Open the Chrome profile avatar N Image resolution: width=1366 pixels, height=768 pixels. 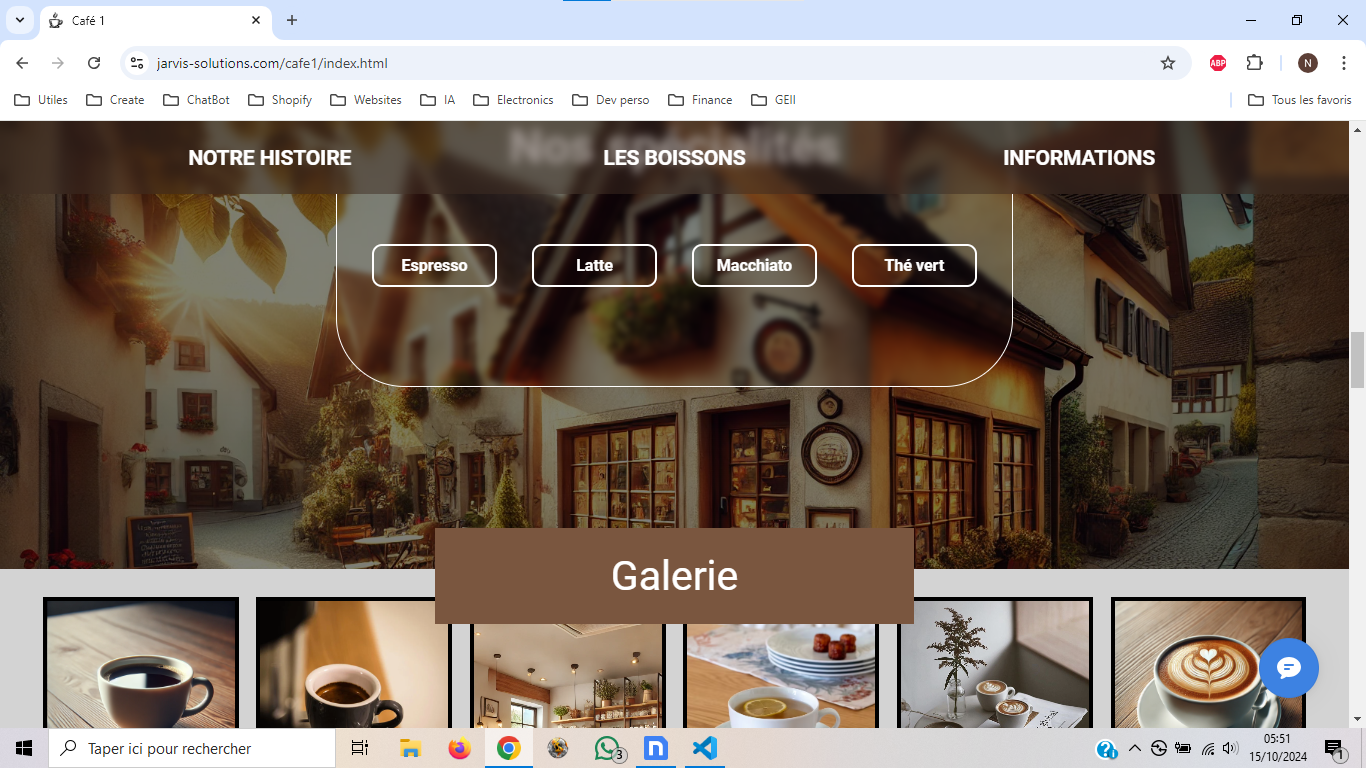tap(1307, 63)
